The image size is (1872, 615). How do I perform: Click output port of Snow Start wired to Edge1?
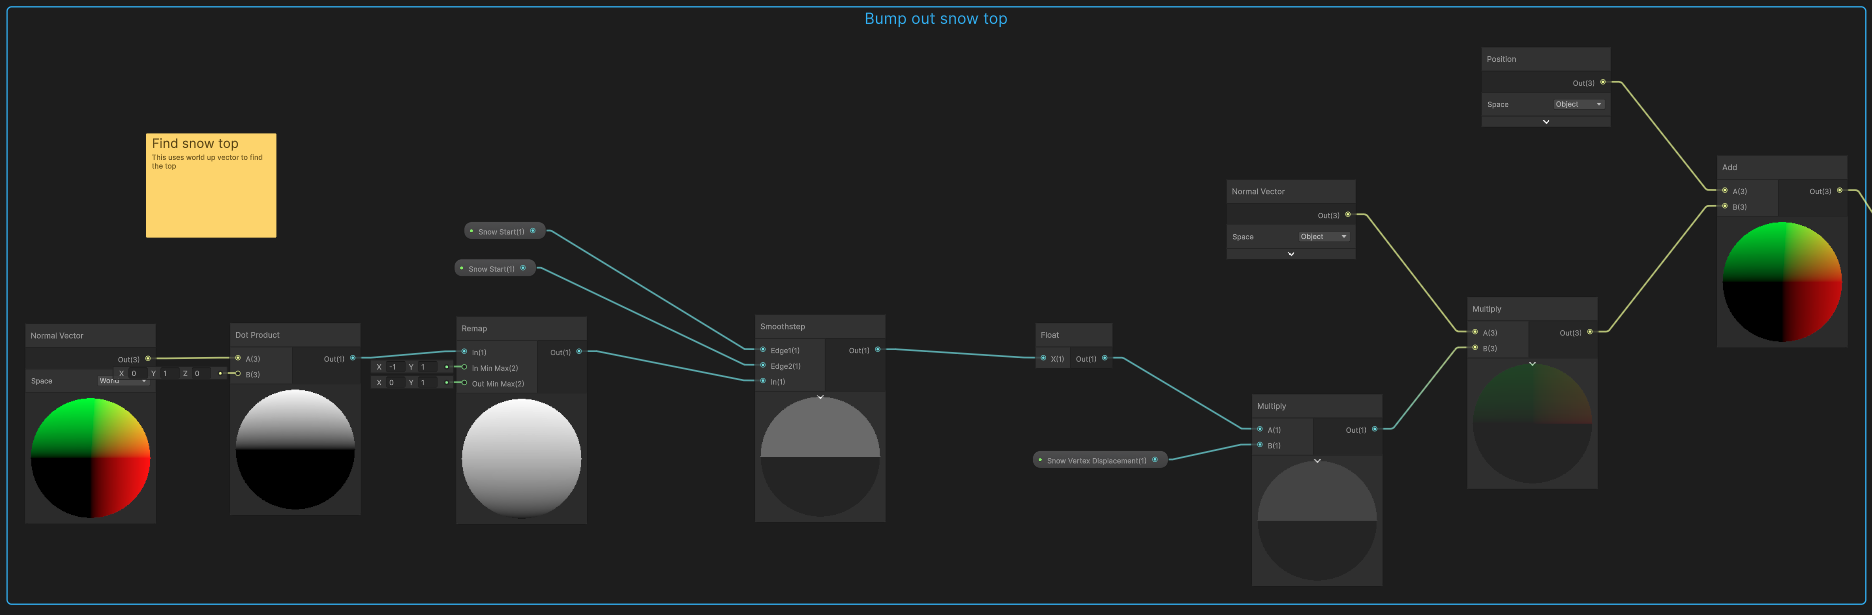coord(533,231)
